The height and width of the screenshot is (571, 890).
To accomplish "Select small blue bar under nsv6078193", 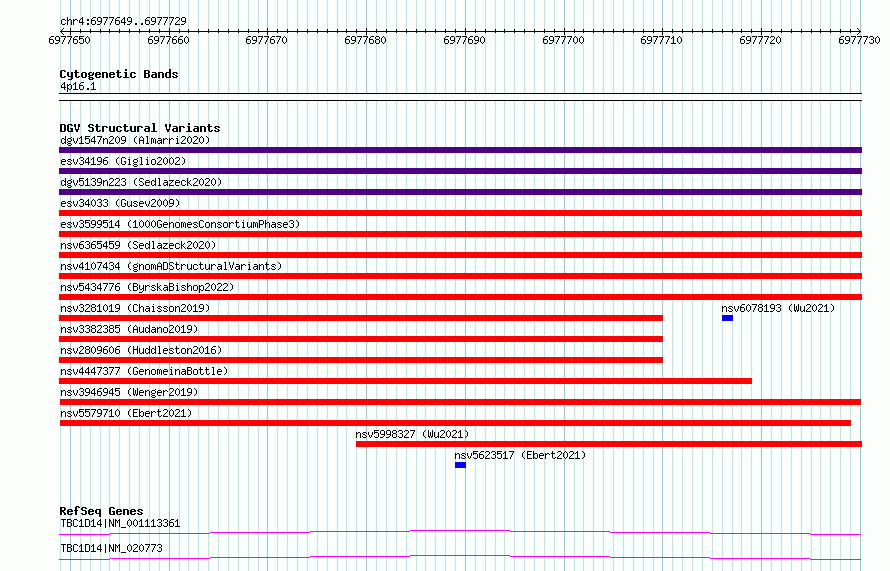I will coord(727,318).
